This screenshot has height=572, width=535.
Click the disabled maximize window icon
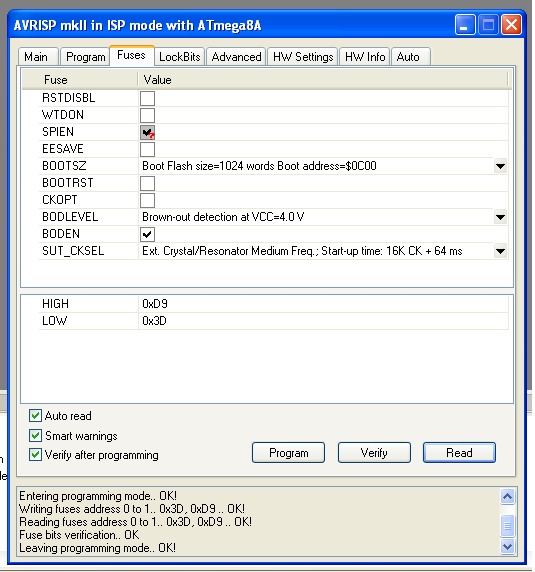(x=488, y=25)
